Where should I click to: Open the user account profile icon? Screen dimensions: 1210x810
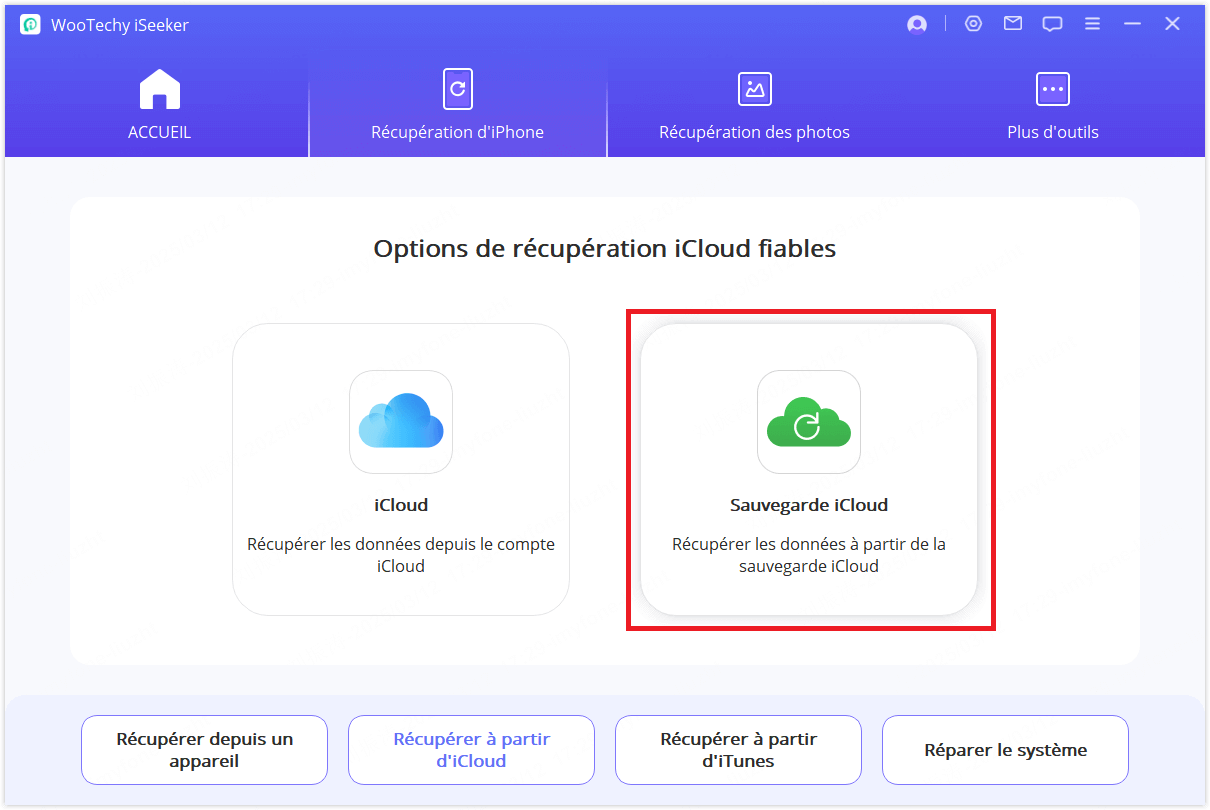coord(917,25)
